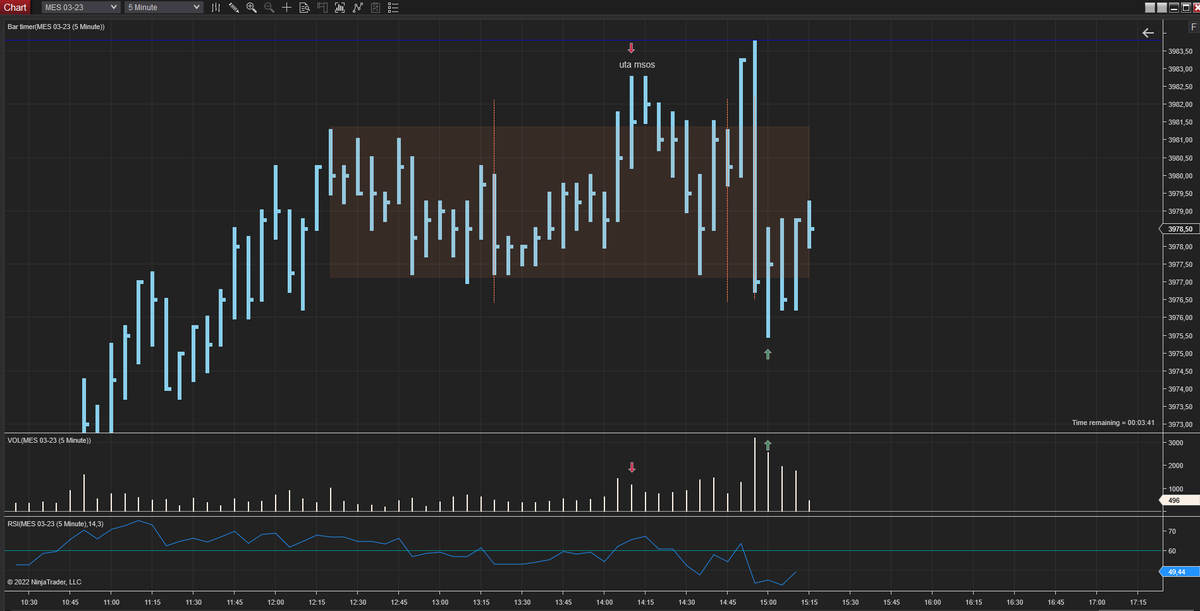Open the Drawing Tools pencil menu
This screenshot has height=611, width=1200.
tap(233, 7)
